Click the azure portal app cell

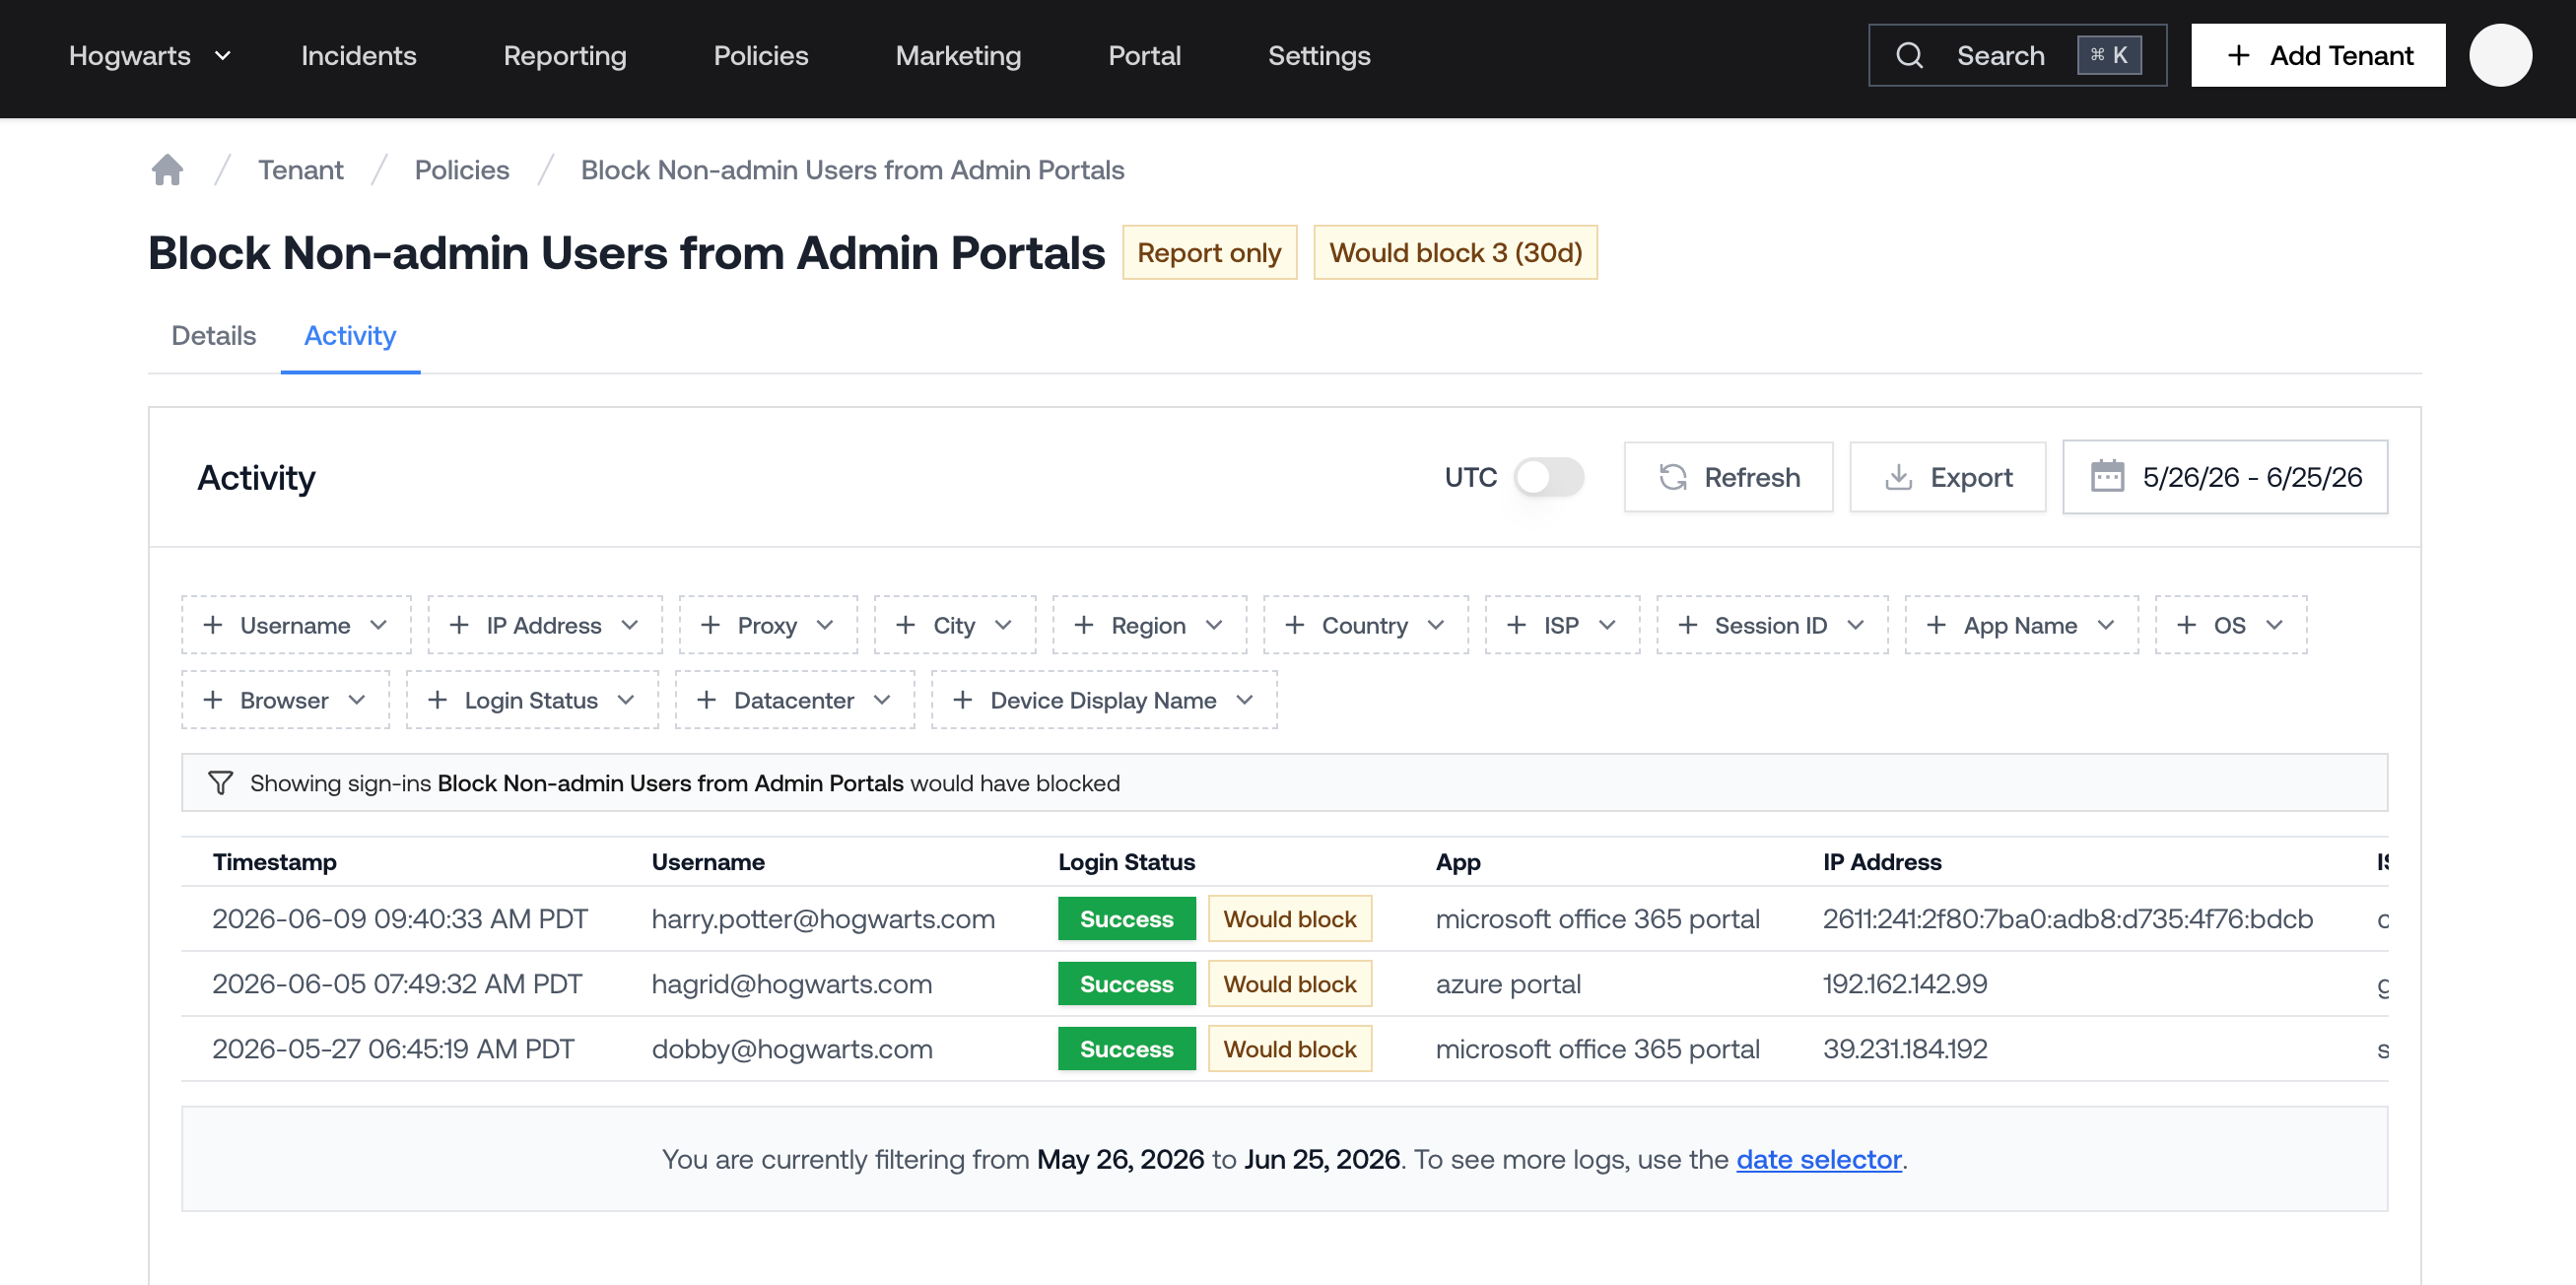pyautogui.click(x=1508, y=984)
